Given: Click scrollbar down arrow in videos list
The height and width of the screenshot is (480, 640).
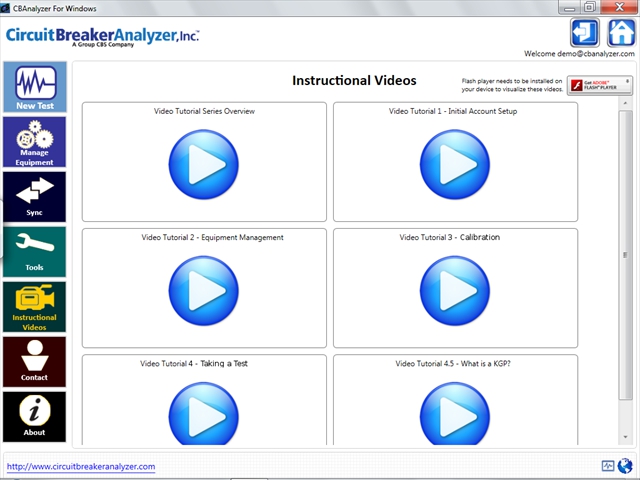Looking at the screenshot, I should click(x=625, y=437).
